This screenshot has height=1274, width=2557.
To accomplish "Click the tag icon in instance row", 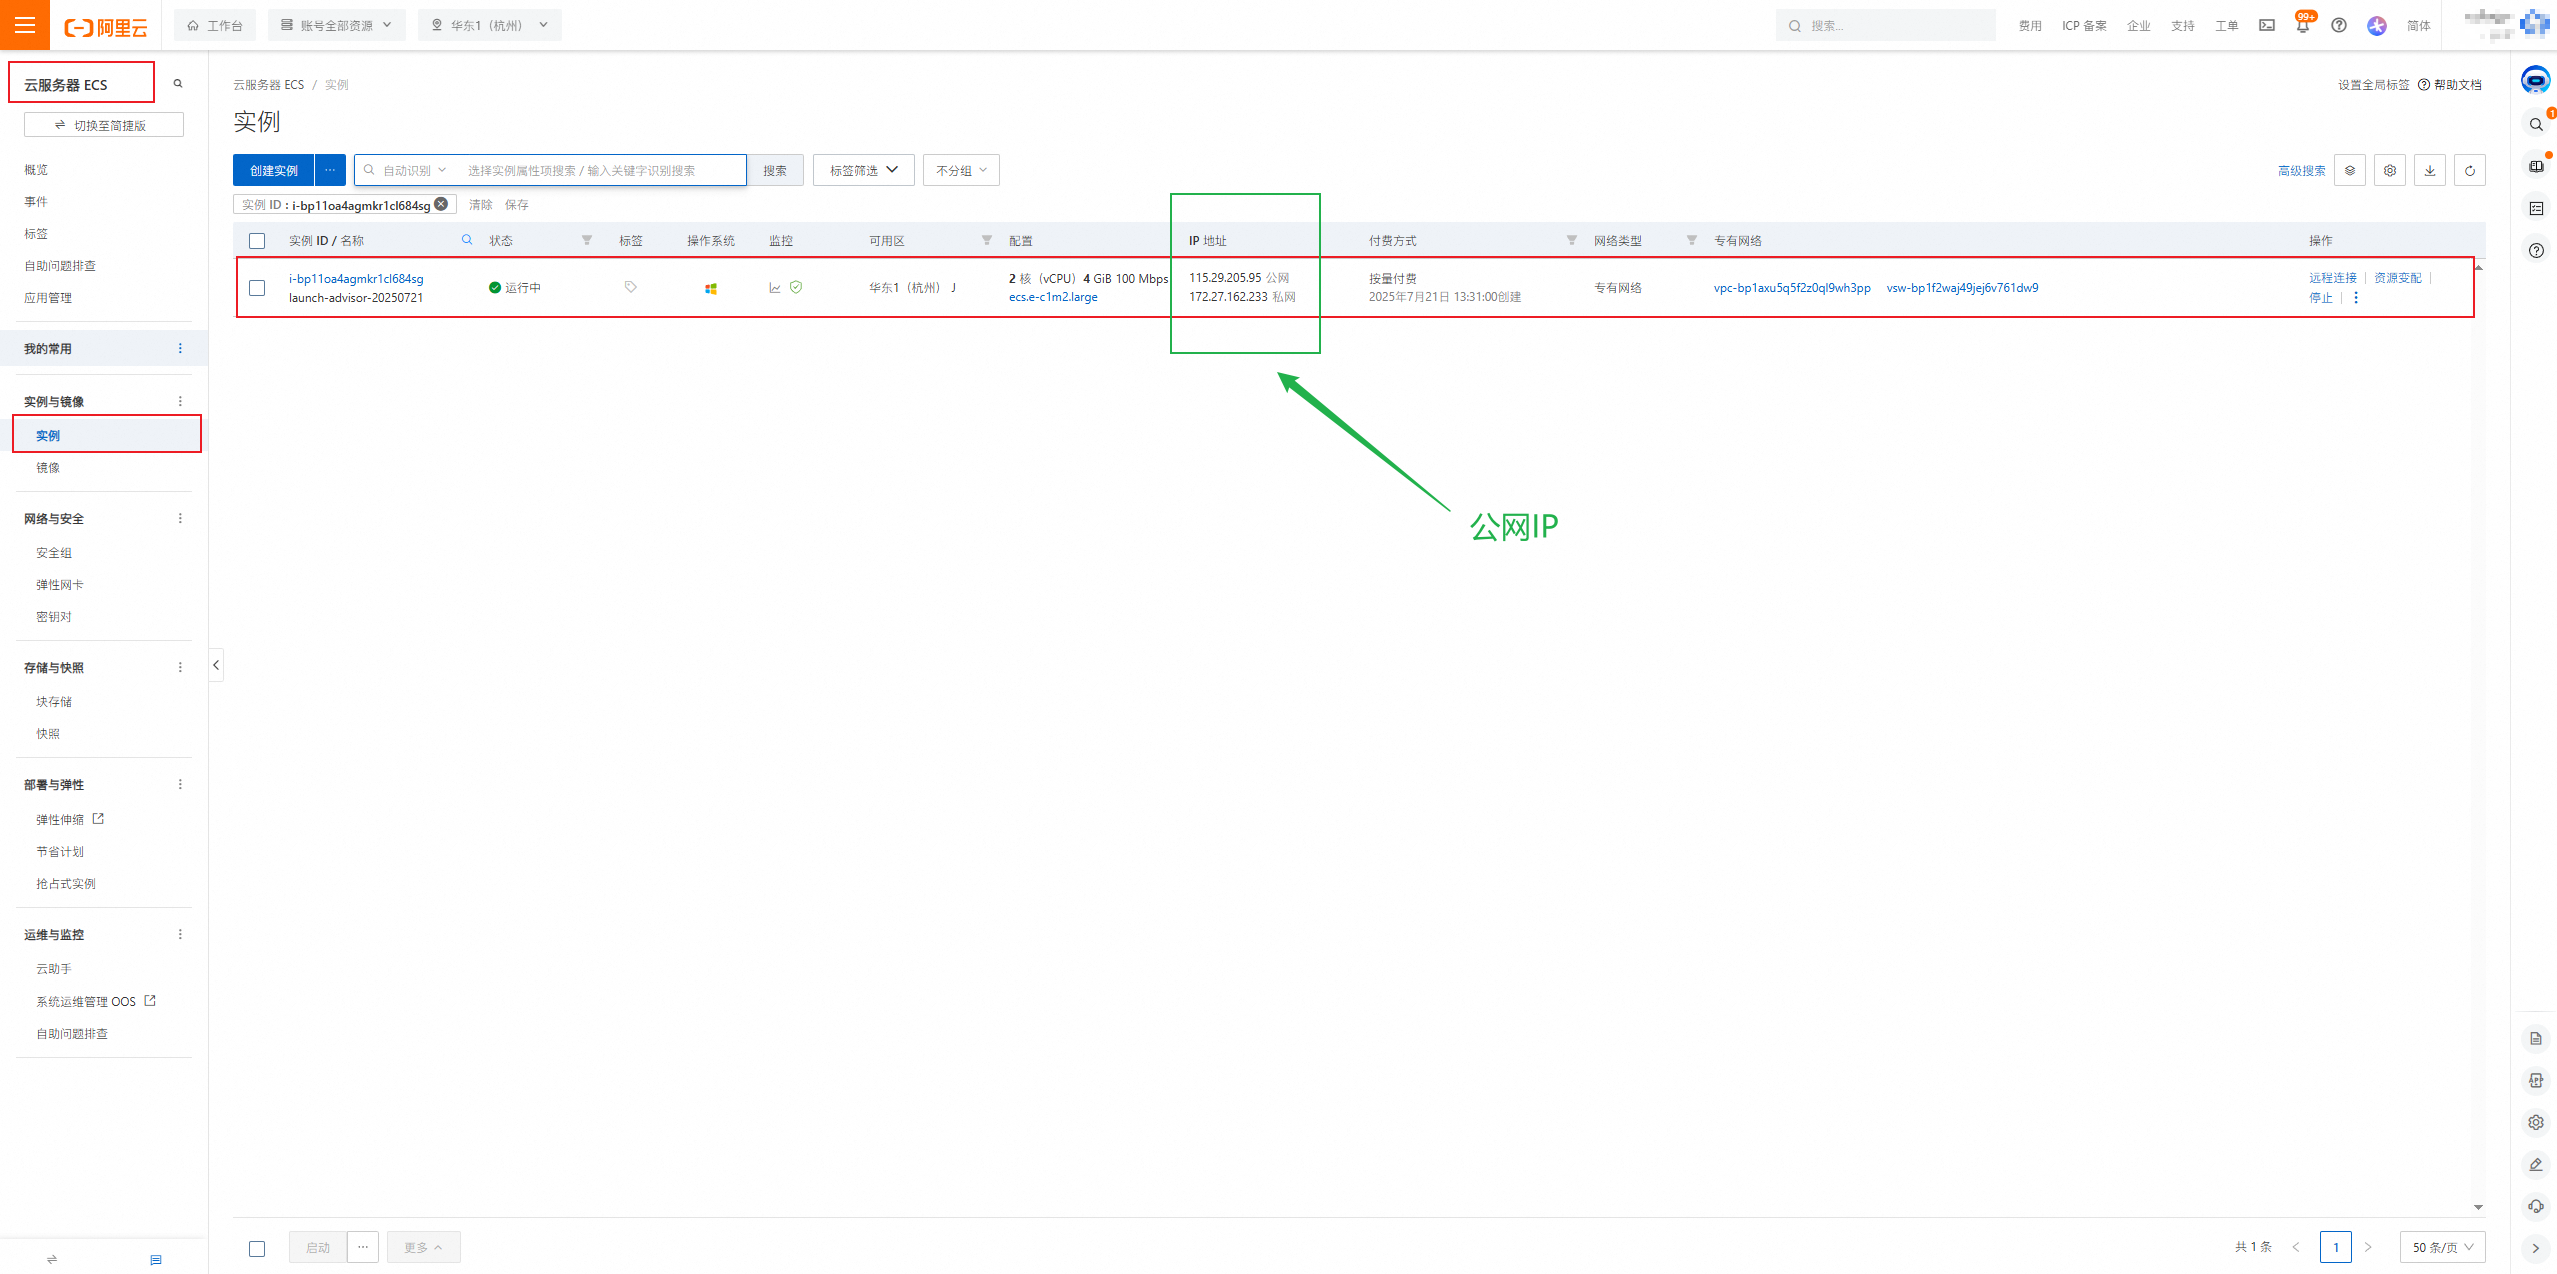I will pyautogui.click(x=630, y=287).
